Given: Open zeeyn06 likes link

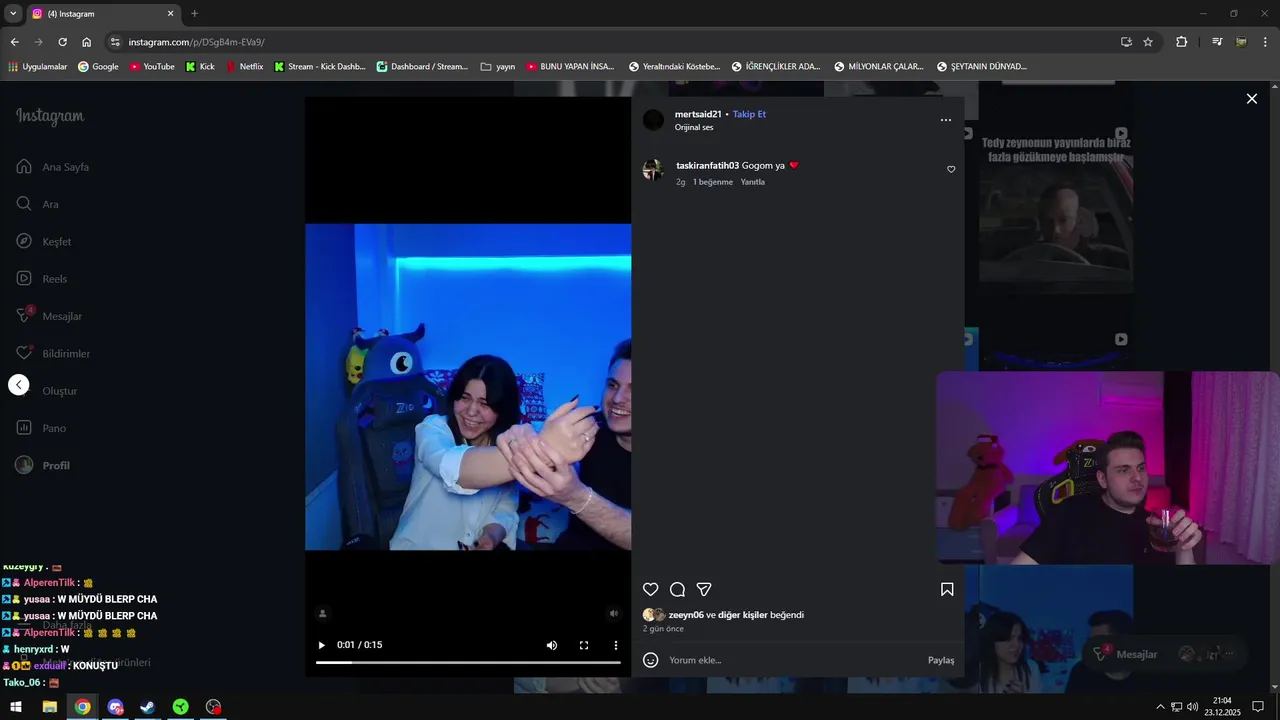Looking at the screenshot, I should click(x=686, y=615).
